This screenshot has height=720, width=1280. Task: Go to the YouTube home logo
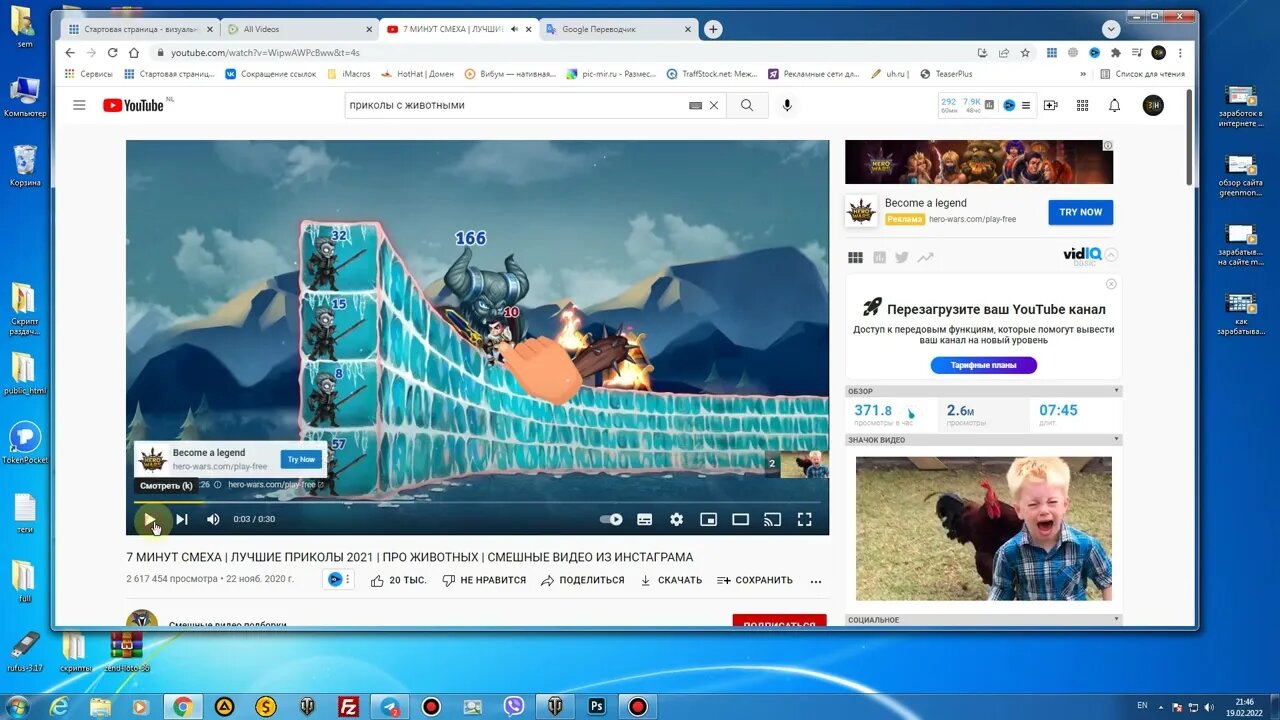(x=133, y=105)
